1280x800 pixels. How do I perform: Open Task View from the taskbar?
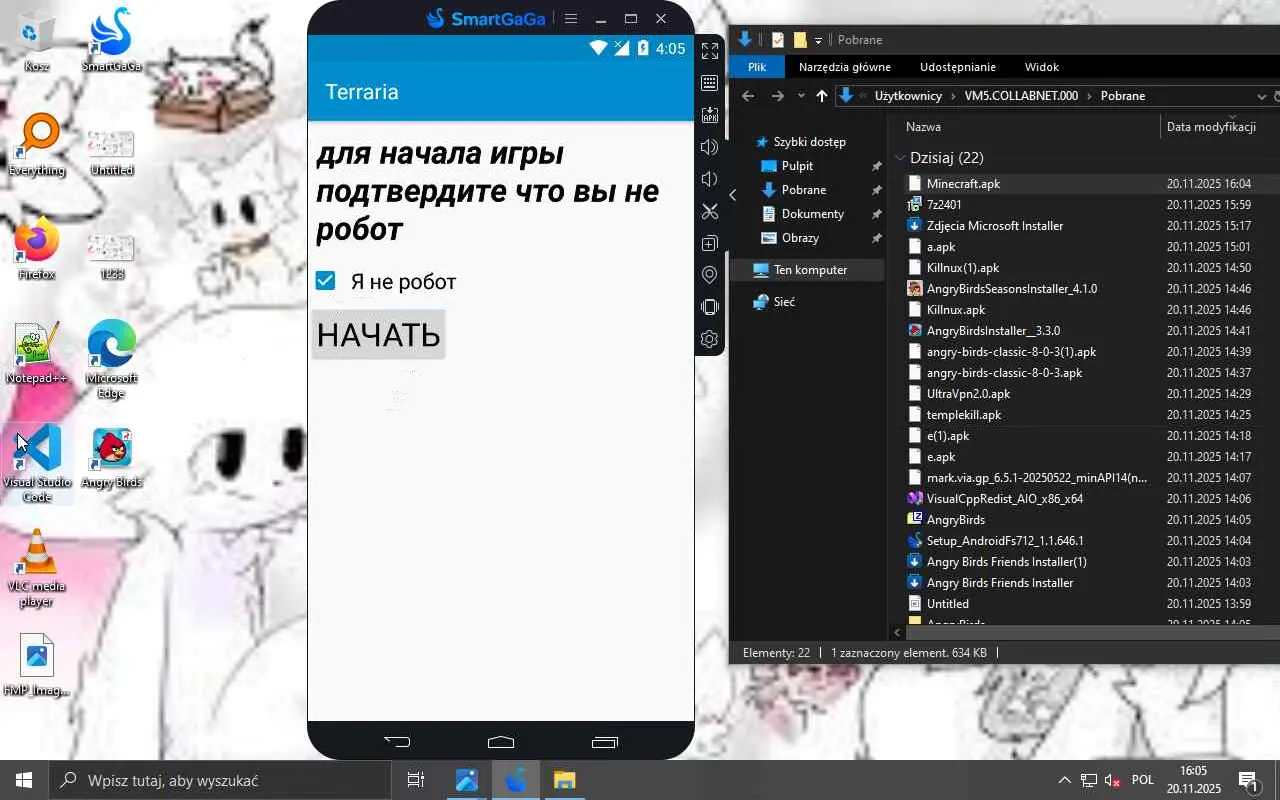[416, 780]
